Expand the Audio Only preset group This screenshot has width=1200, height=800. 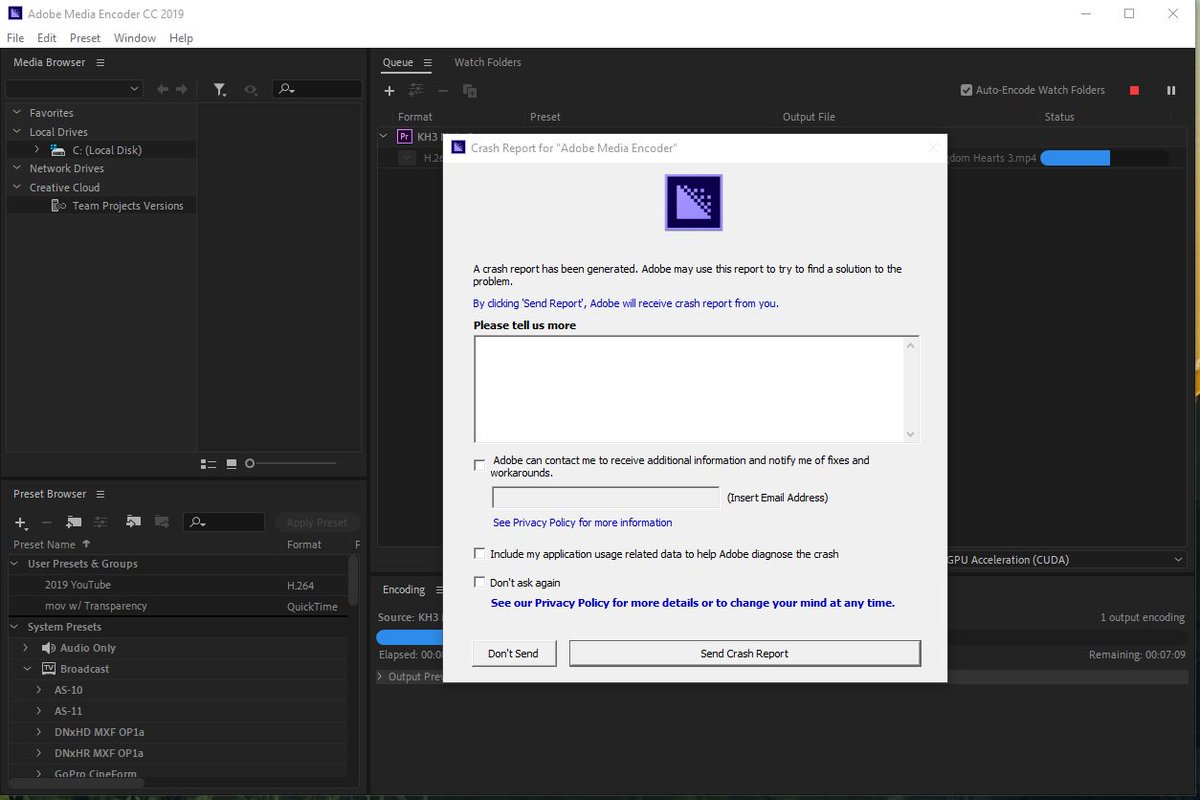[x=26, y=648]
